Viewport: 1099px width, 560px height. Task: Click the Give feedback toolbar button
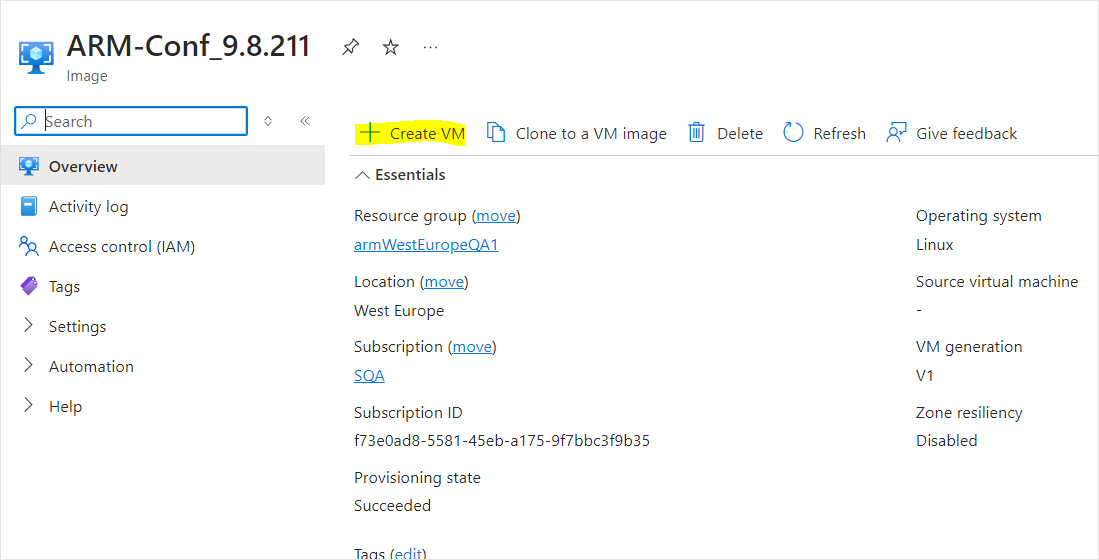pos(952,133)
